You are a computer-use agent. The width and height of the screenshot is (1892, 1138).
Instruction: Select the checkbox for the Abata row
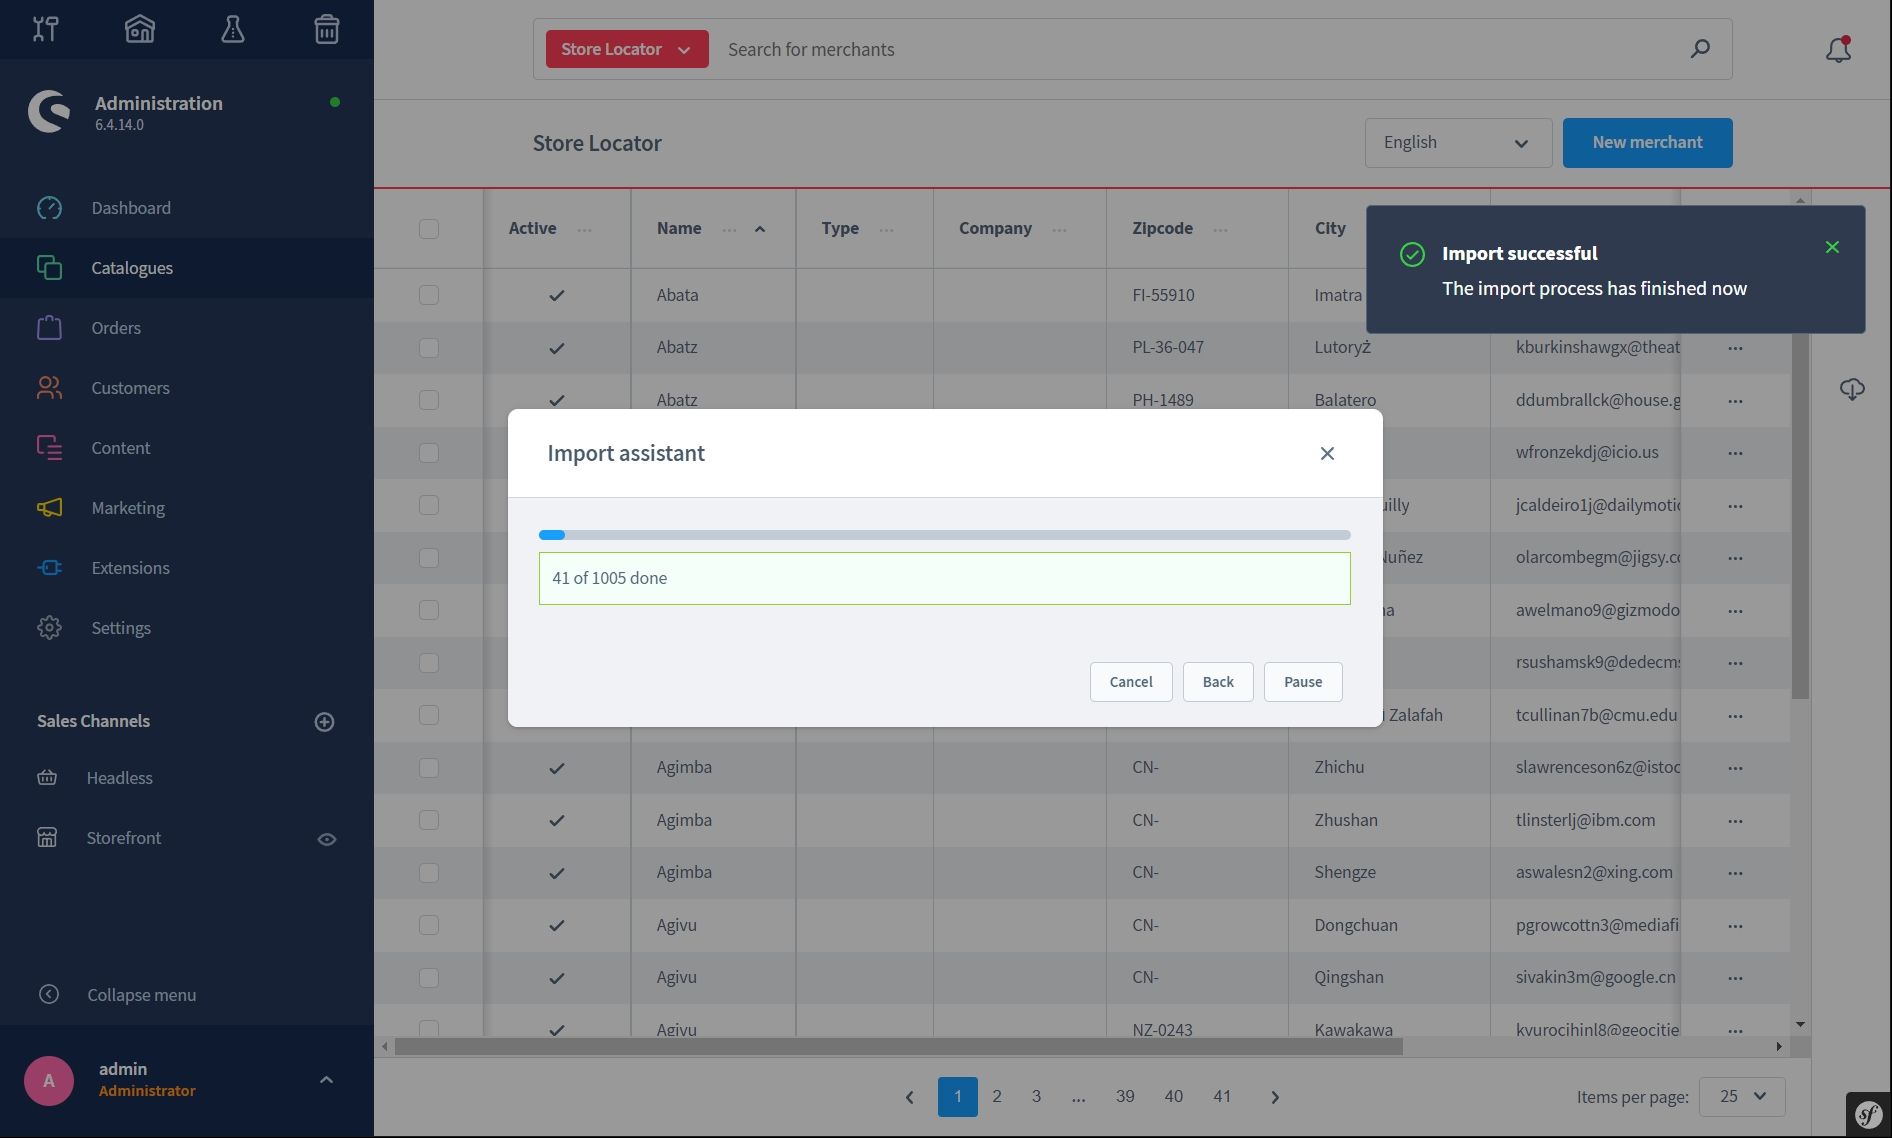pos(429,295)
